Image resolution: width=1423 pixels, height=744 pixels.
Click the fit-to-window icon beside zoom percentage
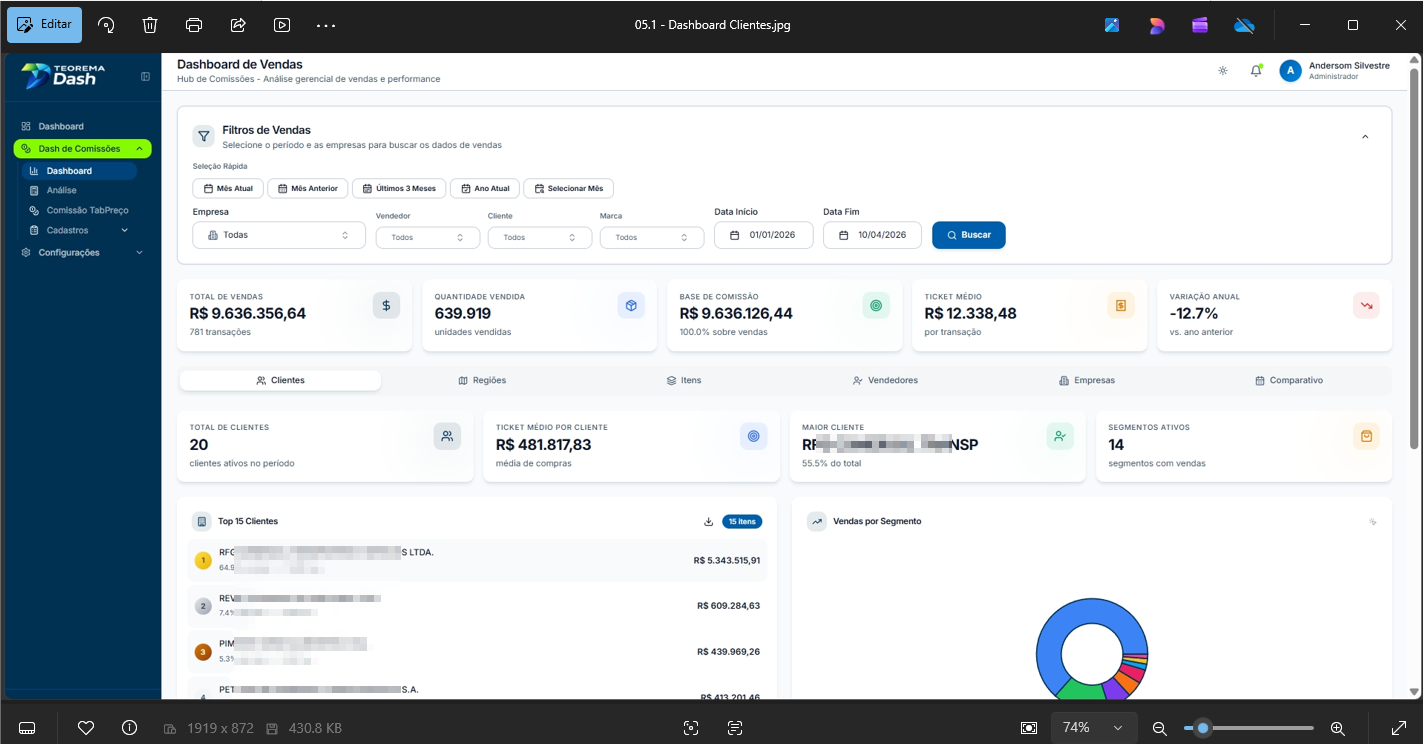(1029, 728)
